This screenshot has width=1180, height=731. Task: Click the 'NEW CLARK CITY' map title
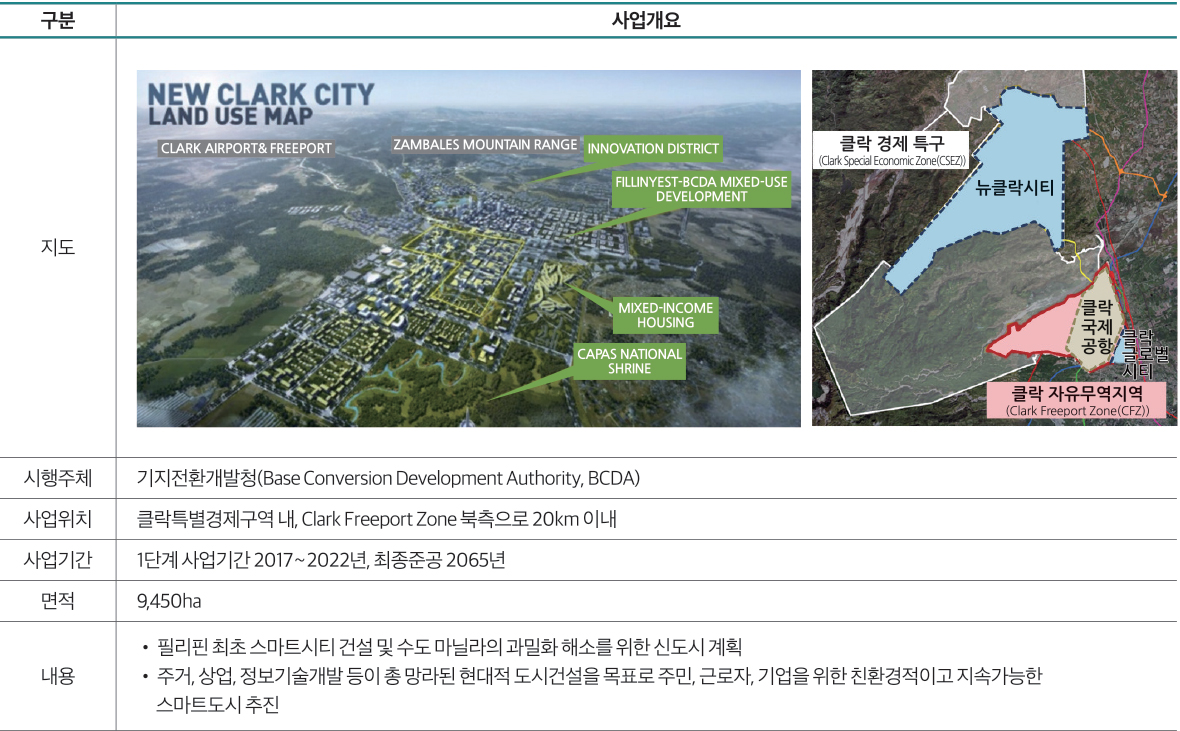pyautogui.click(x=260, y=95)
